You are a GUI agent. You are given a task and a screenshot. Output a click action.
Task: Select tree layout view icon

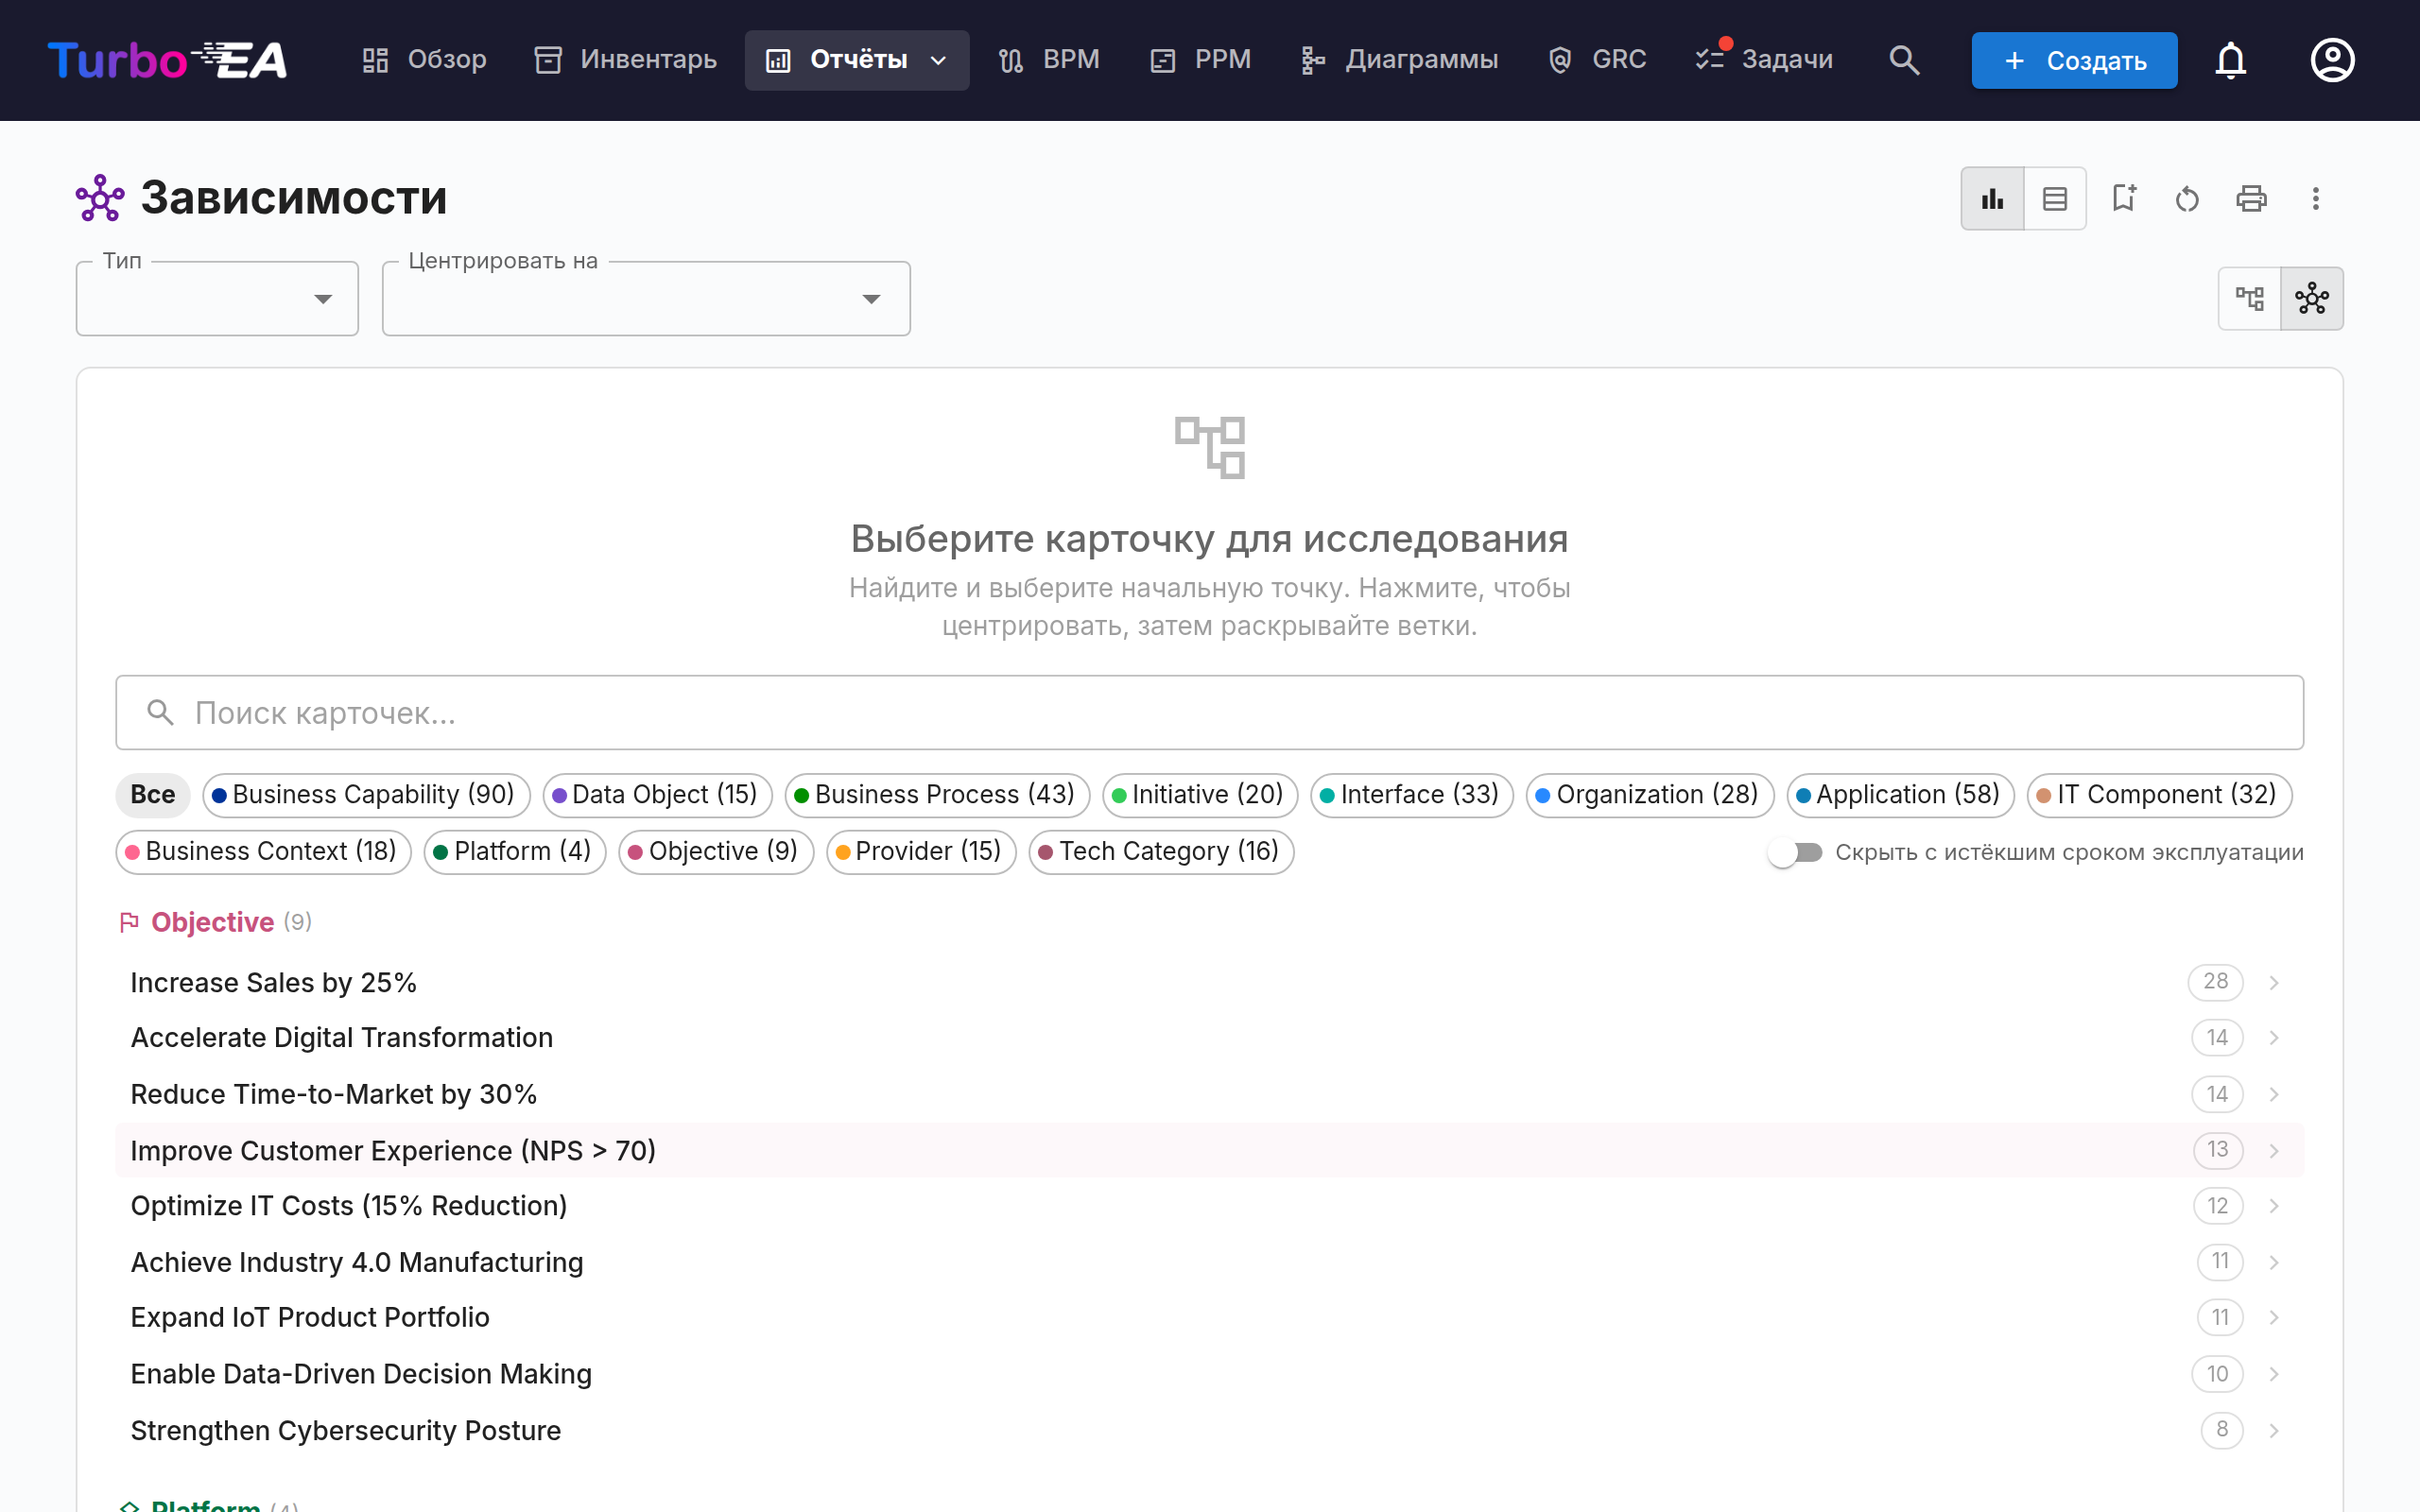pos(2250,298)
